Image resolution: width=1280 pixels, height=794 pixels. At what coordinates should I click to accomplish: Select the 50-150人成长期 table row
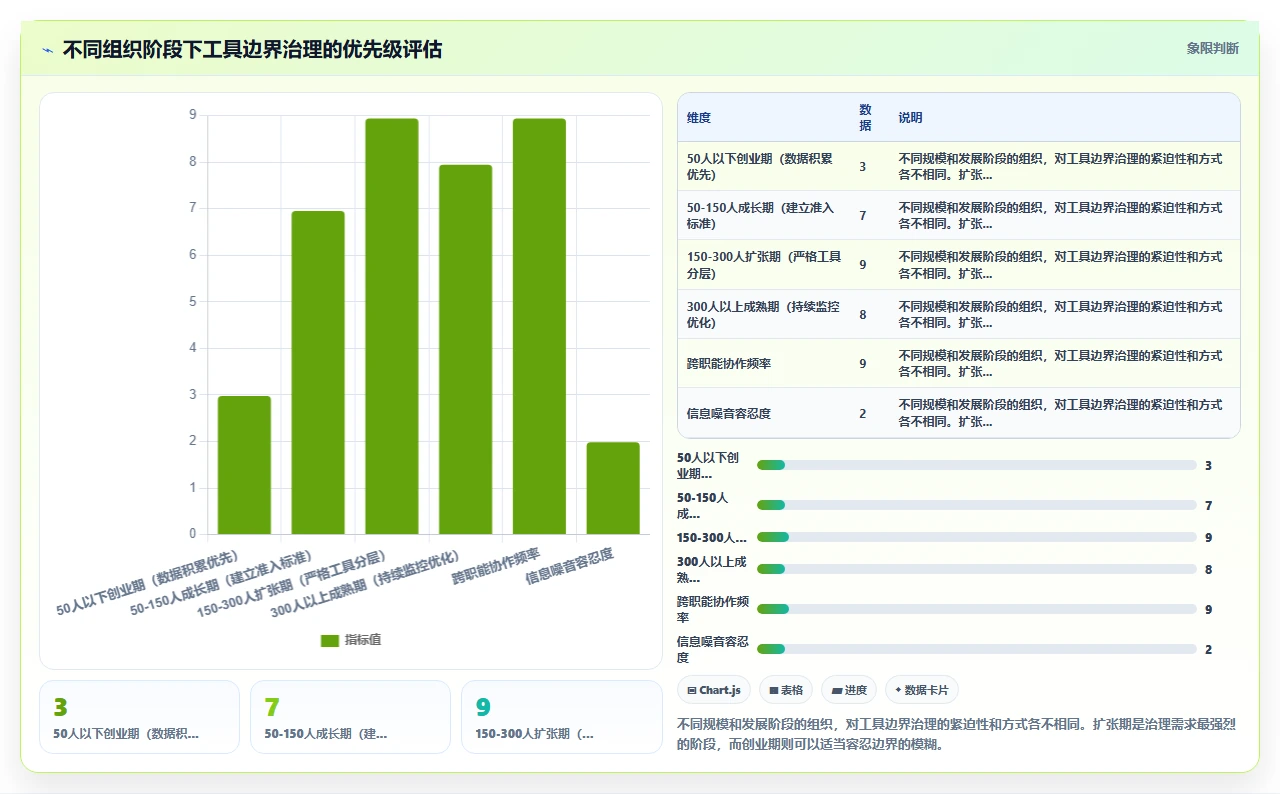click(958, 215)
